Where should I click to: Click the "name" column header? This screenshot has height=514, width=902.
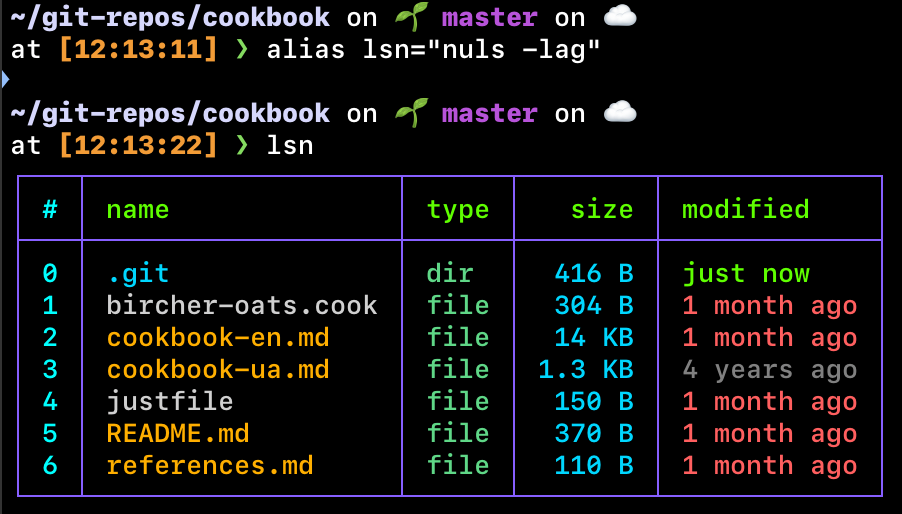138,209
